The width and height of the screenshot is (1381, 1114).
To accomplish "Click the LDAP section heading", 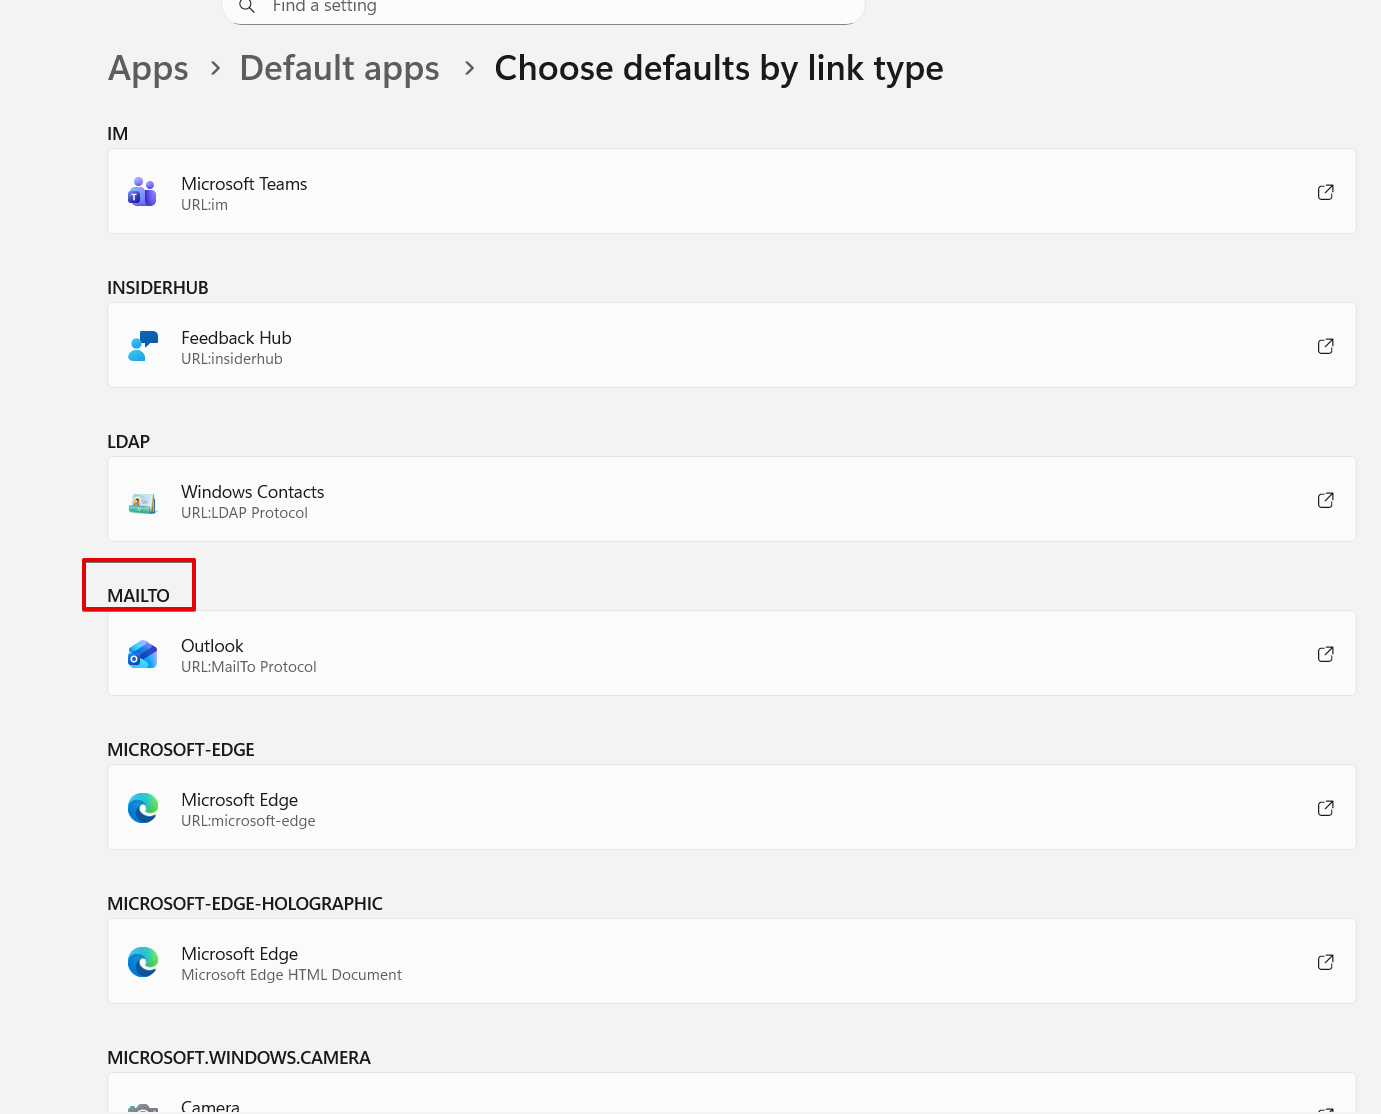I will (129, 442).
